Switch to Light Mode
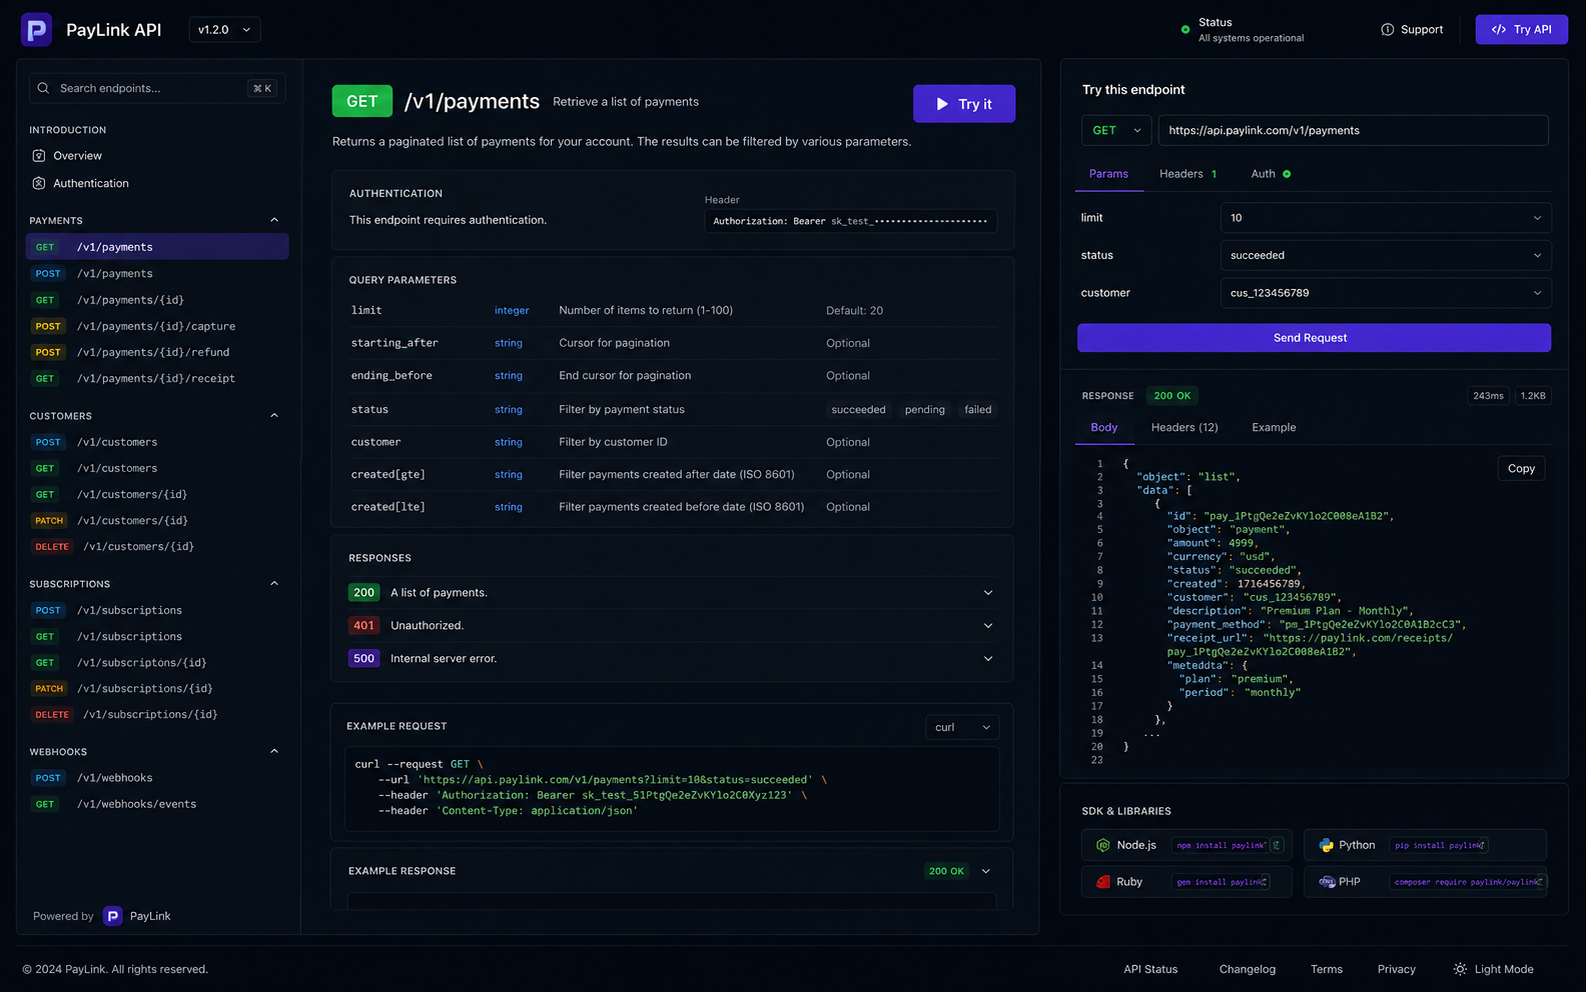 click(1493, 969)
